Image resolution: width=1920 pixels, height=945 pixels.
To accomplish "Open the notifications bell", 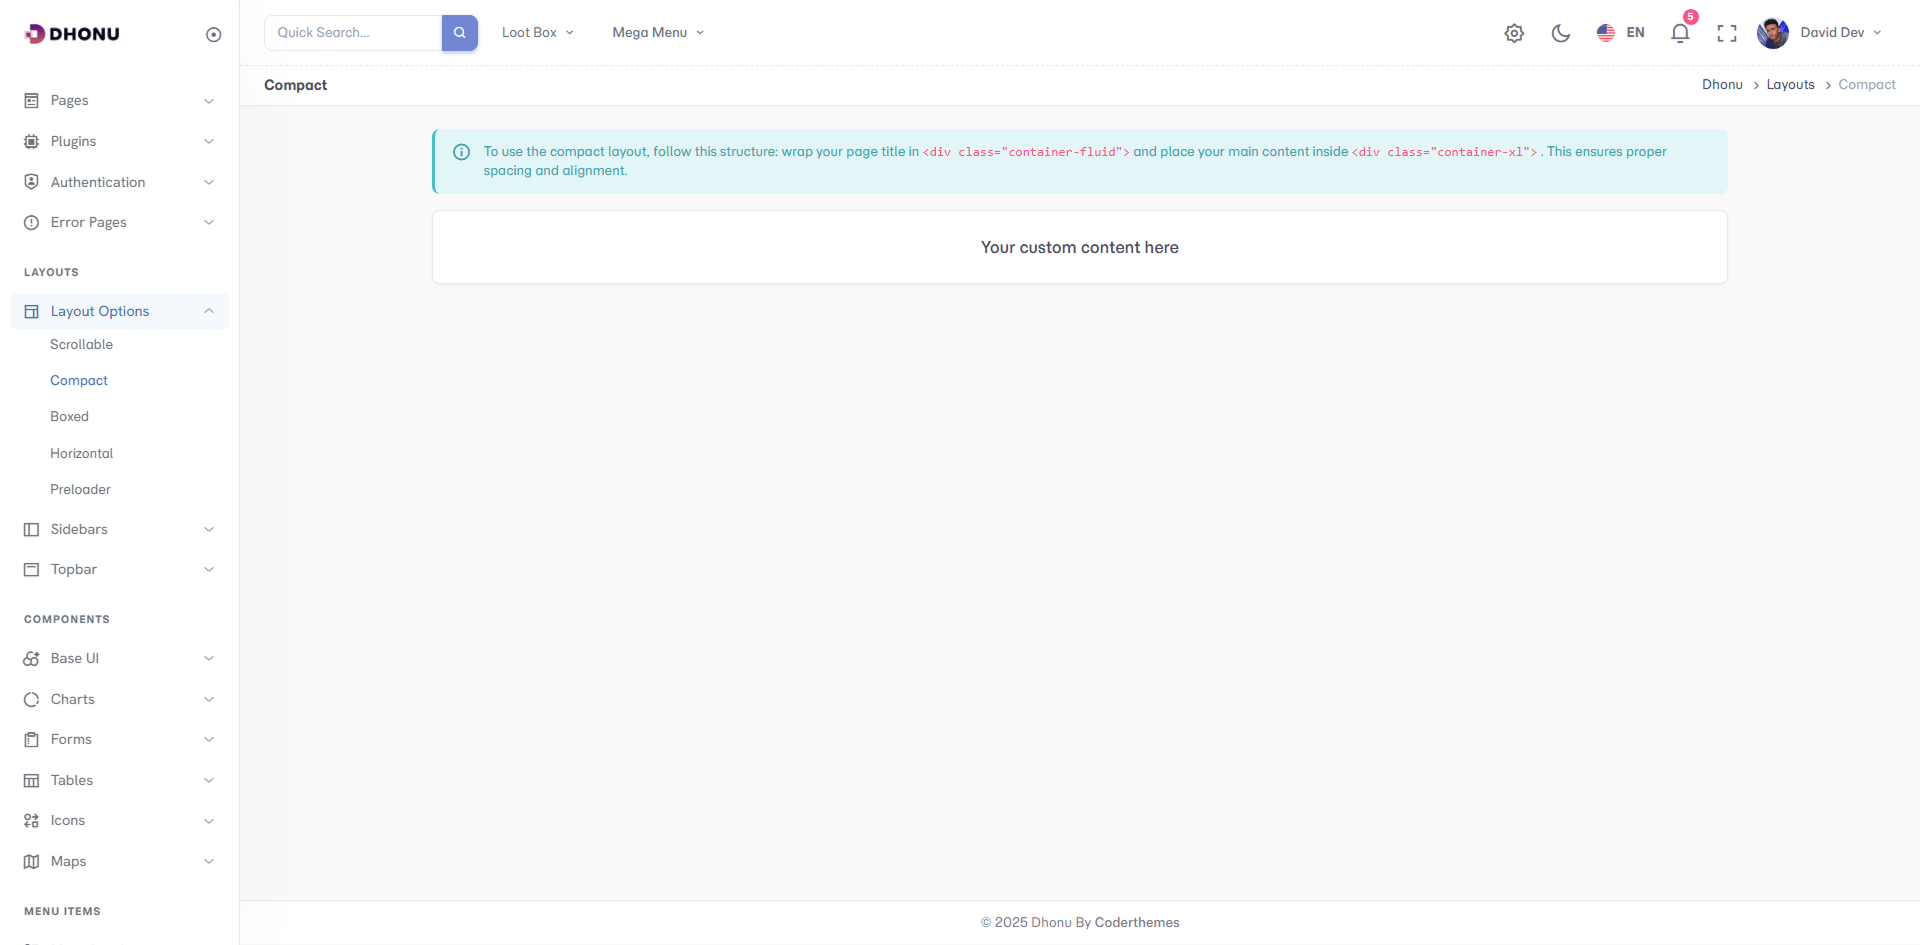I will coord(1680,33).
